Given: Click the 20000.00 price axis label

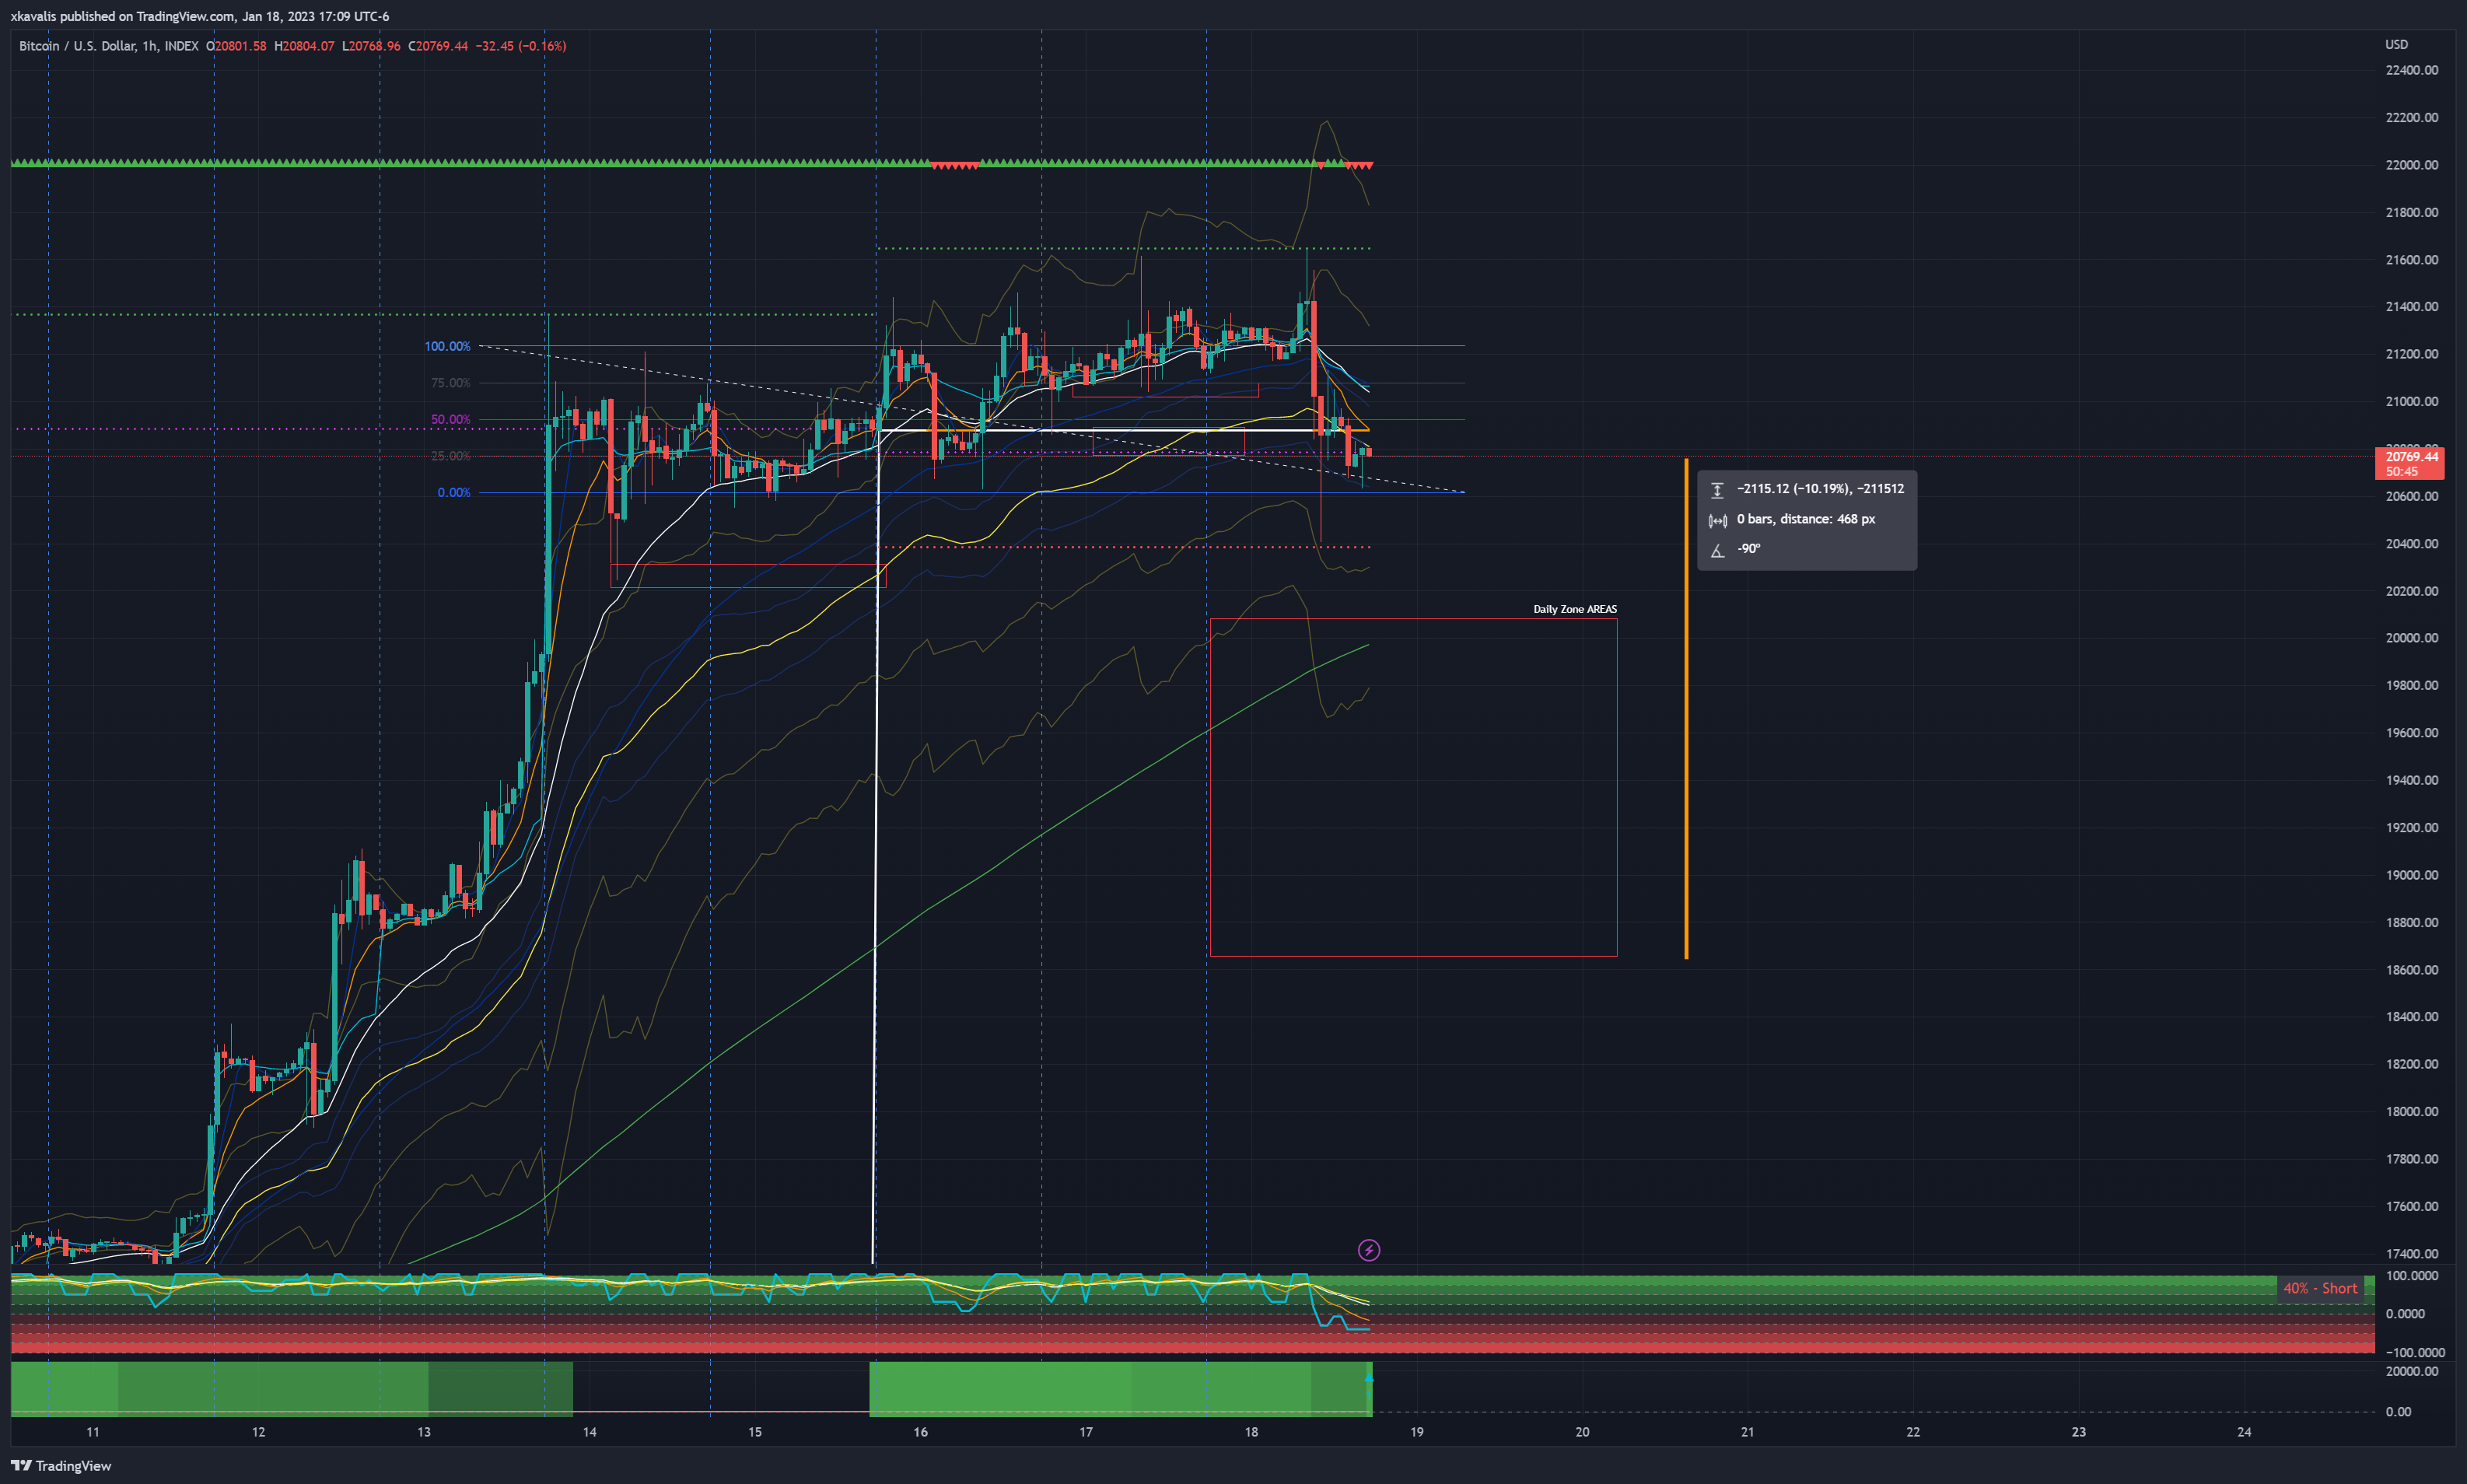Looking at the screenshot, I should pos(2411,638).
